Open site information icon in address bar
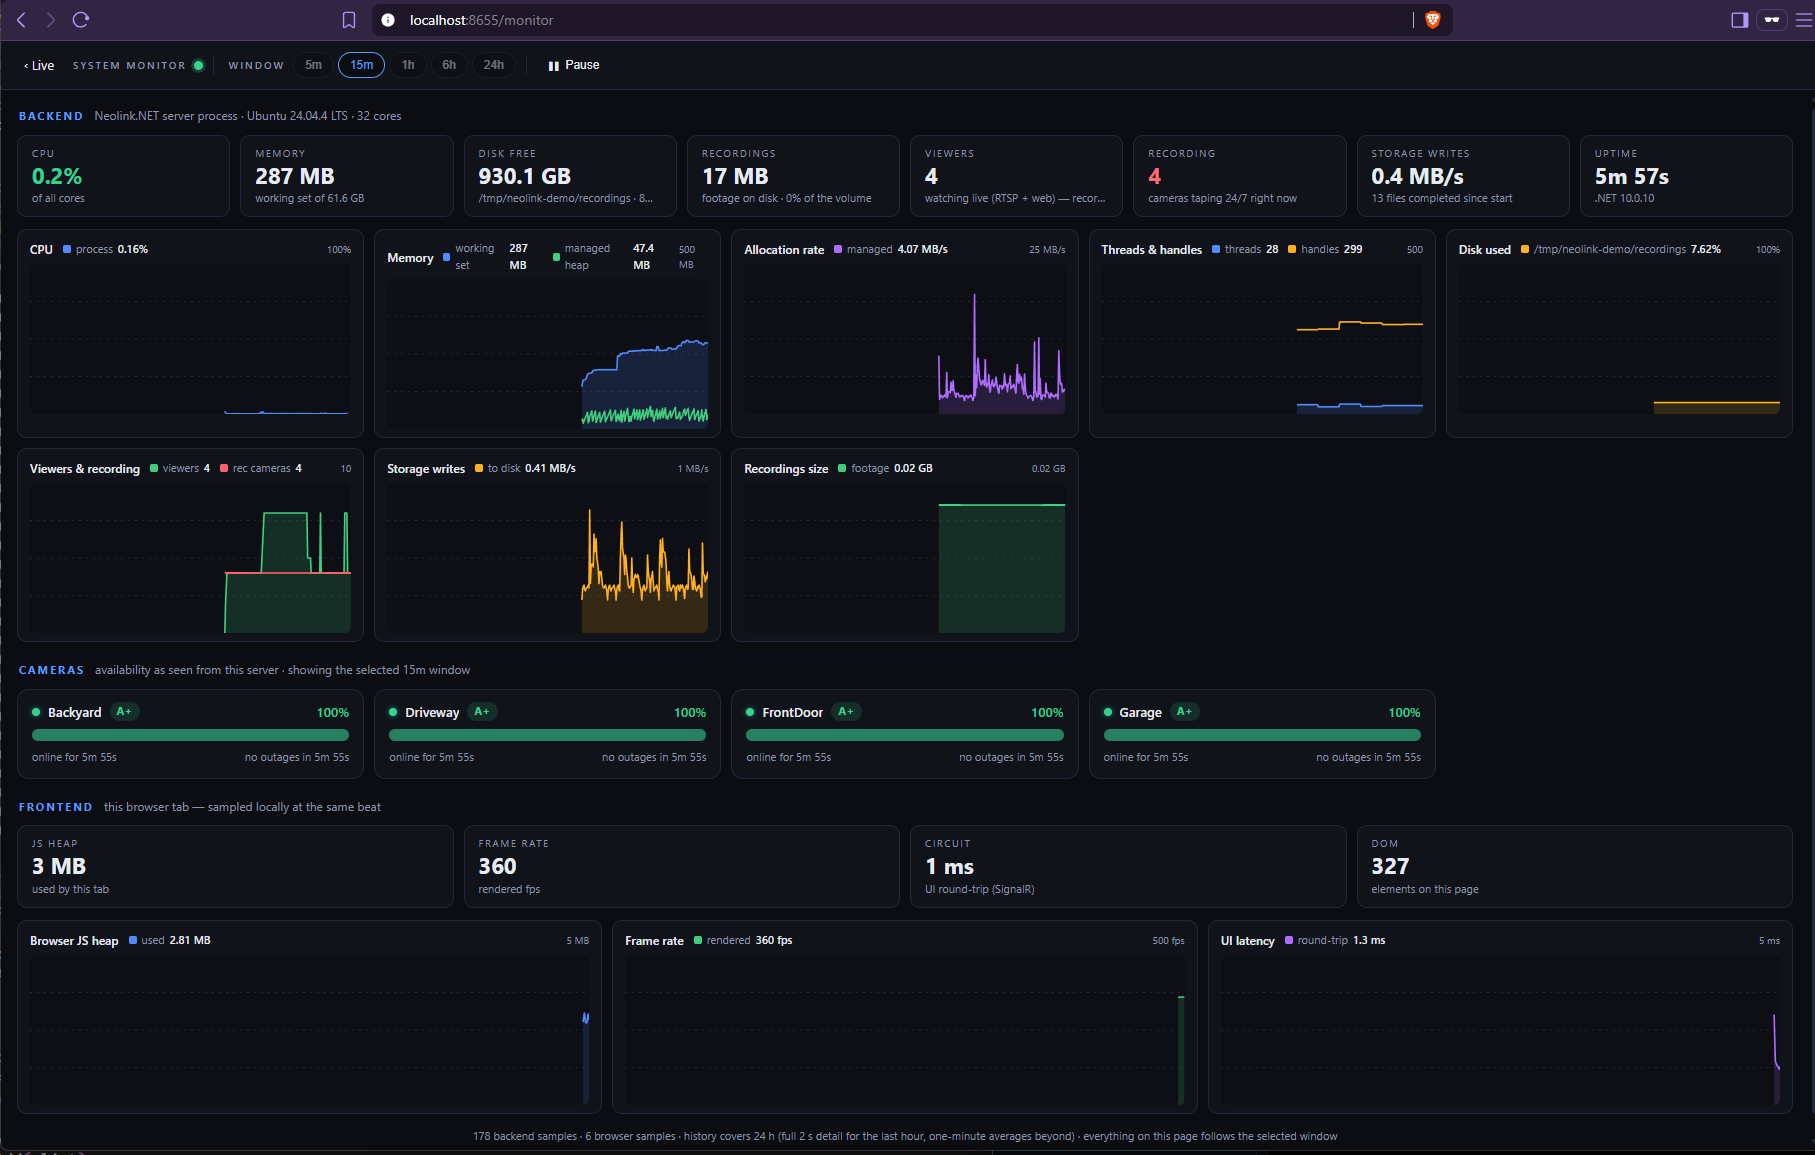Image resolution: width=1815 pixels, height=1155 pixels. pyautogui.click(x=388, y=20)
